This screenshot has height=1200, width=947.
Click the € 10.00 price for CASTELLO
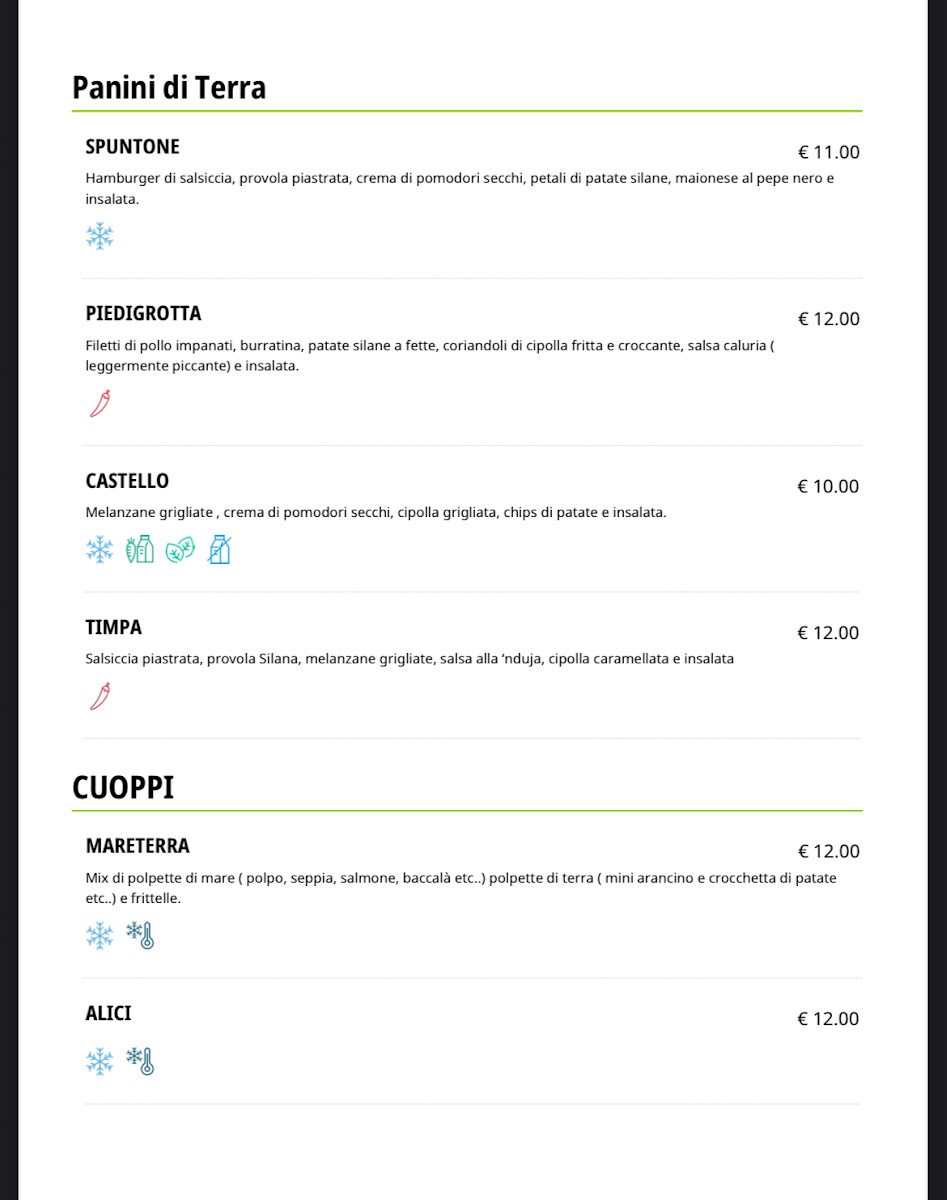828,487
